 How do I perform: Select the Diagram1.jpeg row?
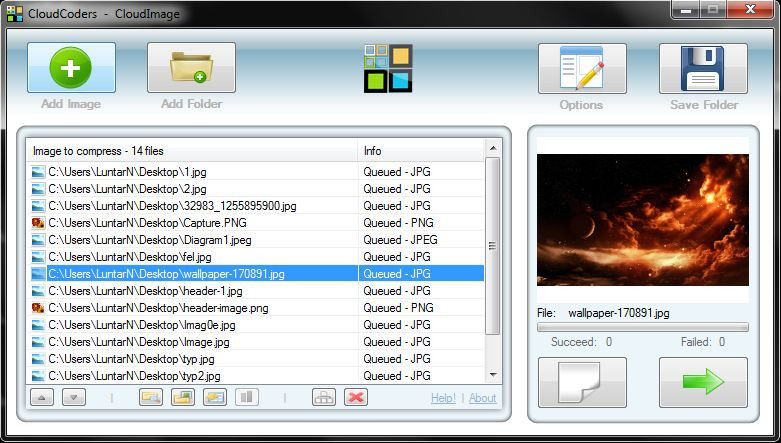255,240
